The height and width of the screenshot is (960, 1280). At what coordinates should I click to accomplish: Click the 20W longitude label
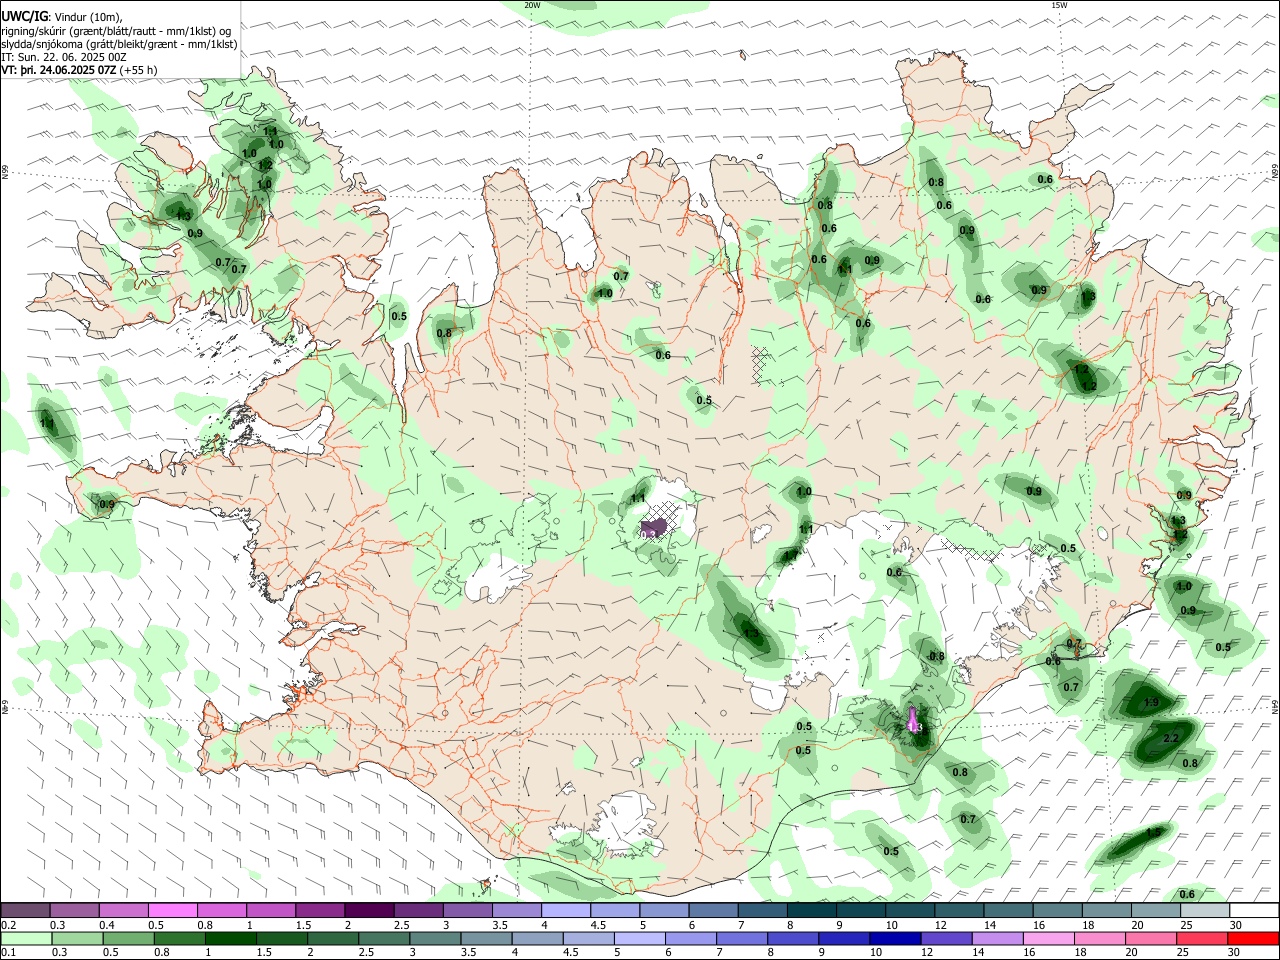532,5
